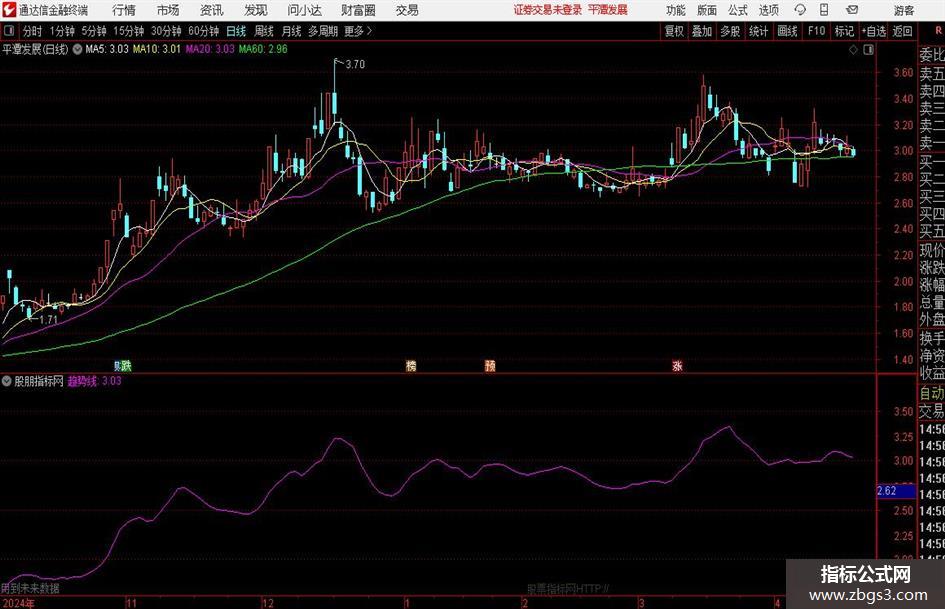The width and height of the screenshot is (945, 609).
Task: Click the 返回 back button
Action: pyautogui.click(x=902, y=31)
